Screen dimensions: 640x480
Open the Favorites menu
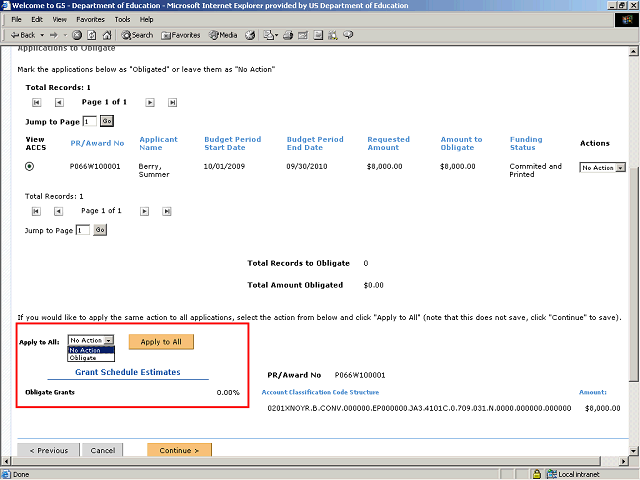90,19
